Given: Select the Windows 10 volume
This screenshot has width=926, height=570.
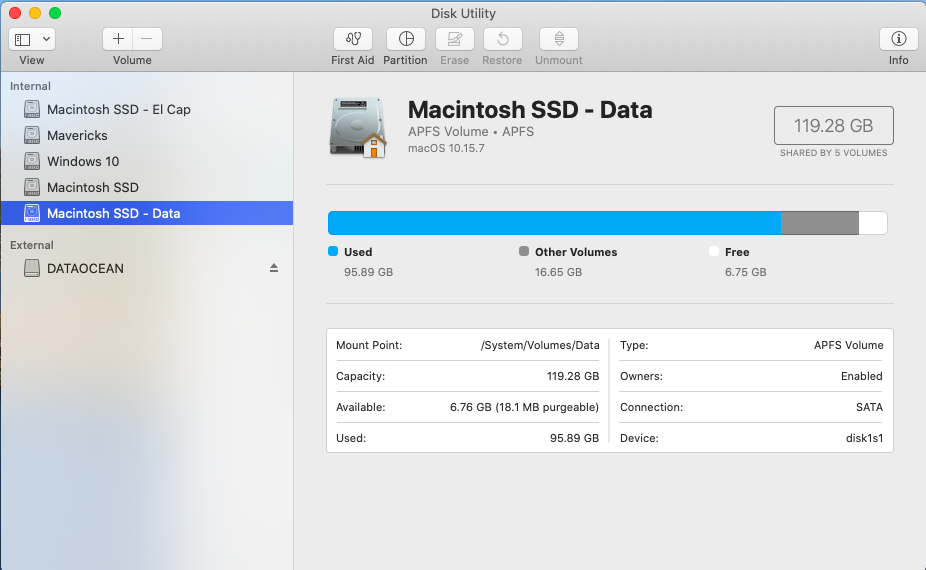Looking at the screenshot, I should click(146, 161).
